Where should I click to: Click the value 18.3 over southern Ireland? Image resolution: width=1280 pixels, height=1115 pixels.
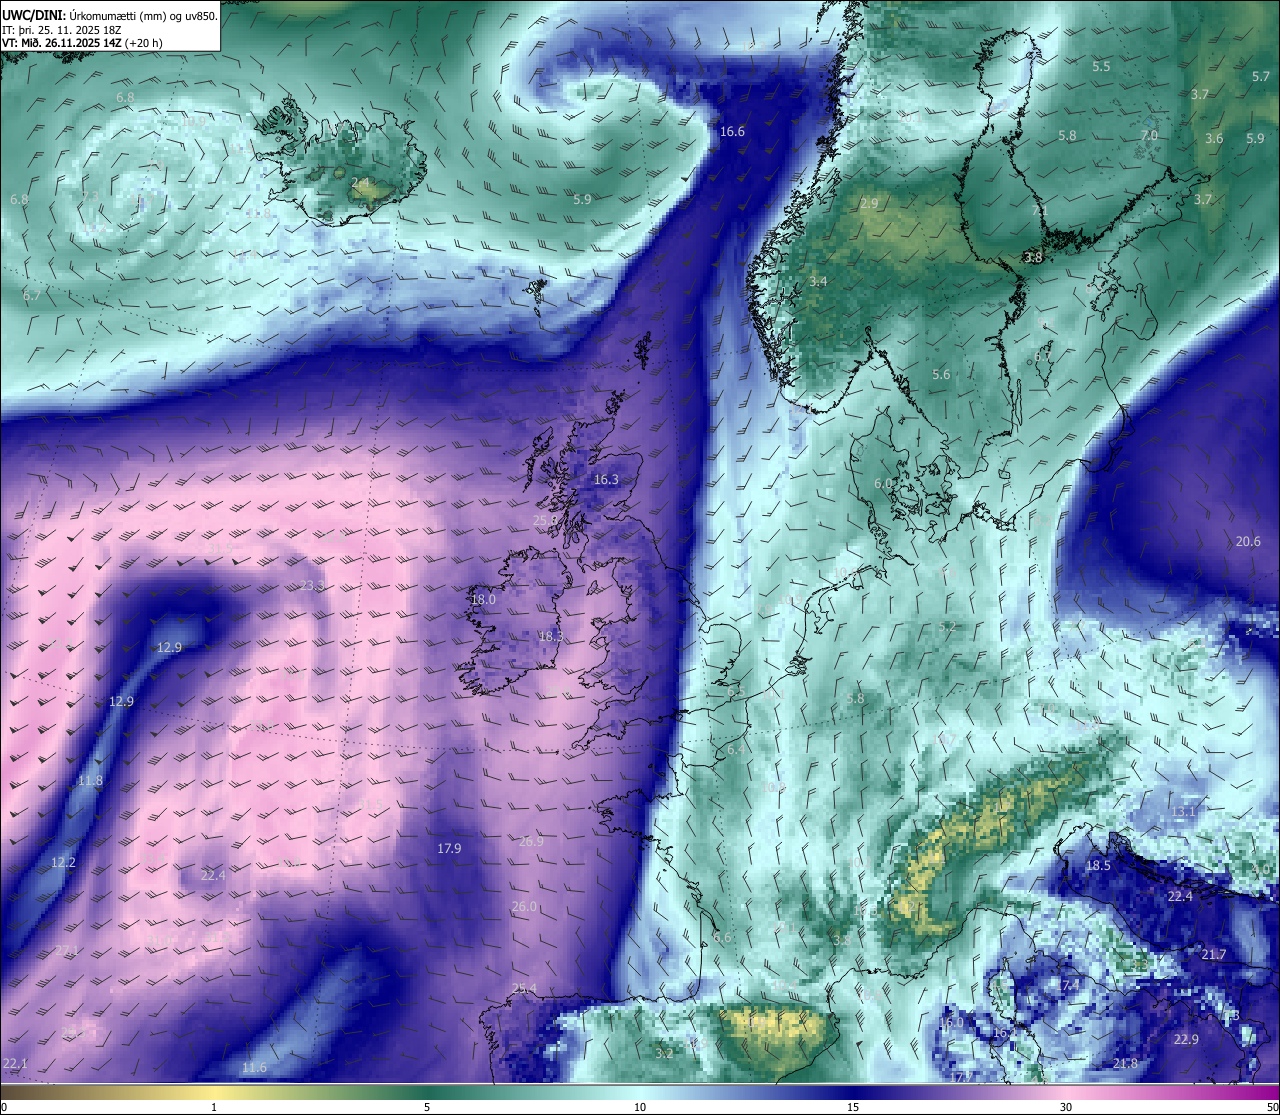[551, 636]
